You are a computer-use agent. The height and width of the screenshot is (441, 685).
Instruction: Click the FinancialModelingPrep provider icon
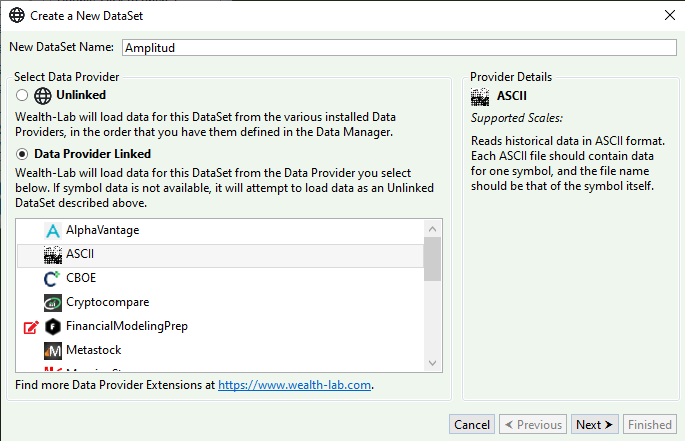coord(54,326)
